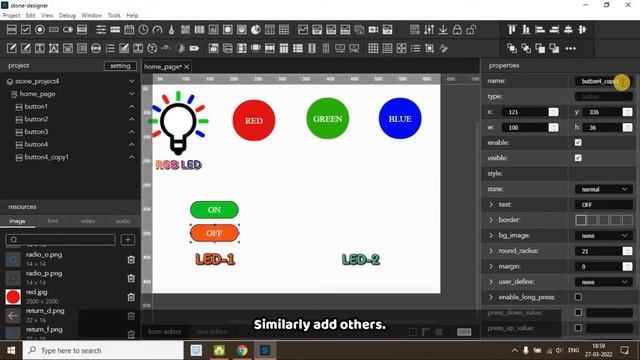Select the camera video widget tool
640x360 pixels.
coord(373,29)
